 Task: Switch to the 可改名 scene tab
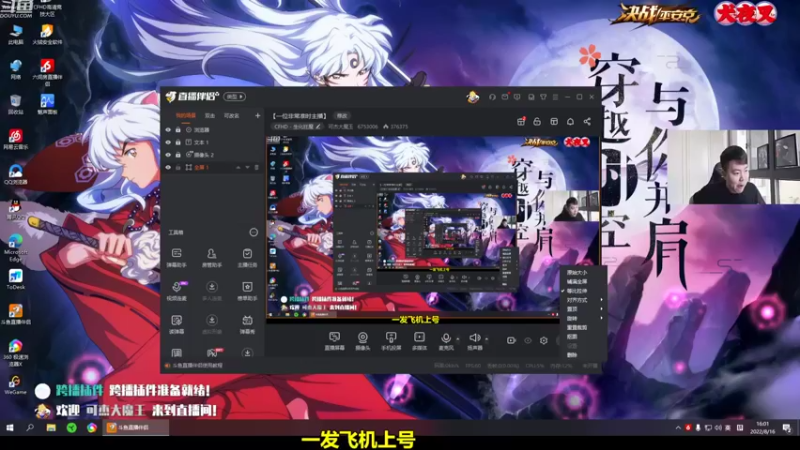click(x=232, y=116)
